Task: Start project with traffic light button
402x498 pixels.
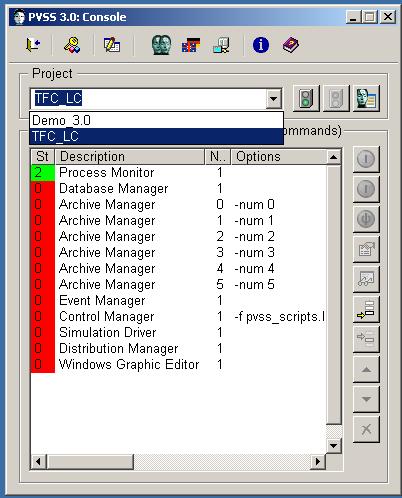Action: coord(306,98)
